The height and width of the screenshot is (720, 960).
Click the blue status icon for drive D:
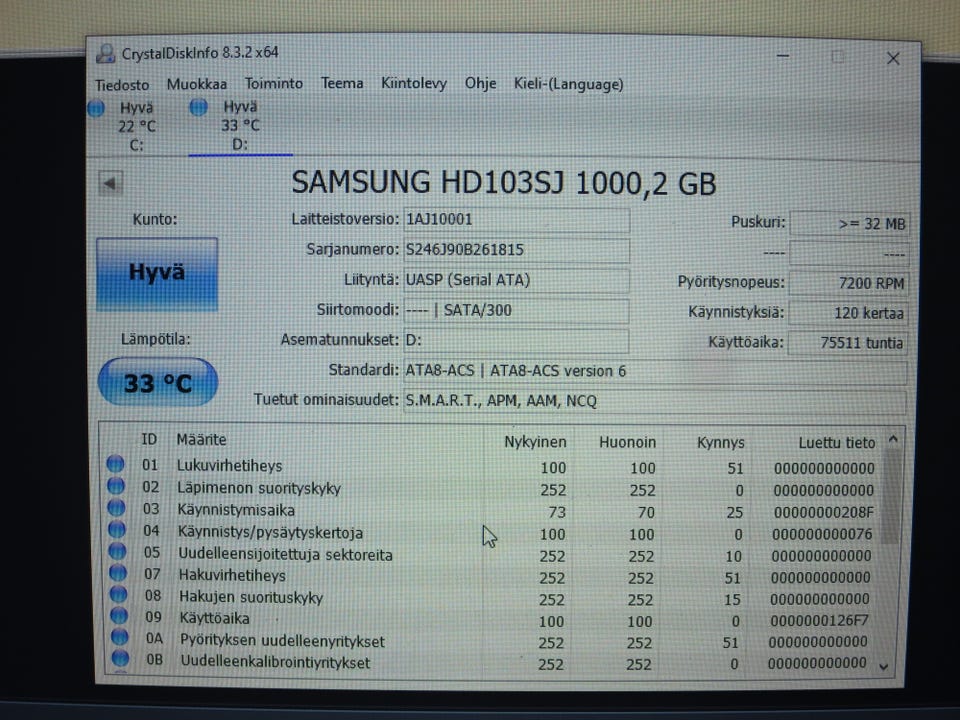pyautogui.click(x=198, y=107)
